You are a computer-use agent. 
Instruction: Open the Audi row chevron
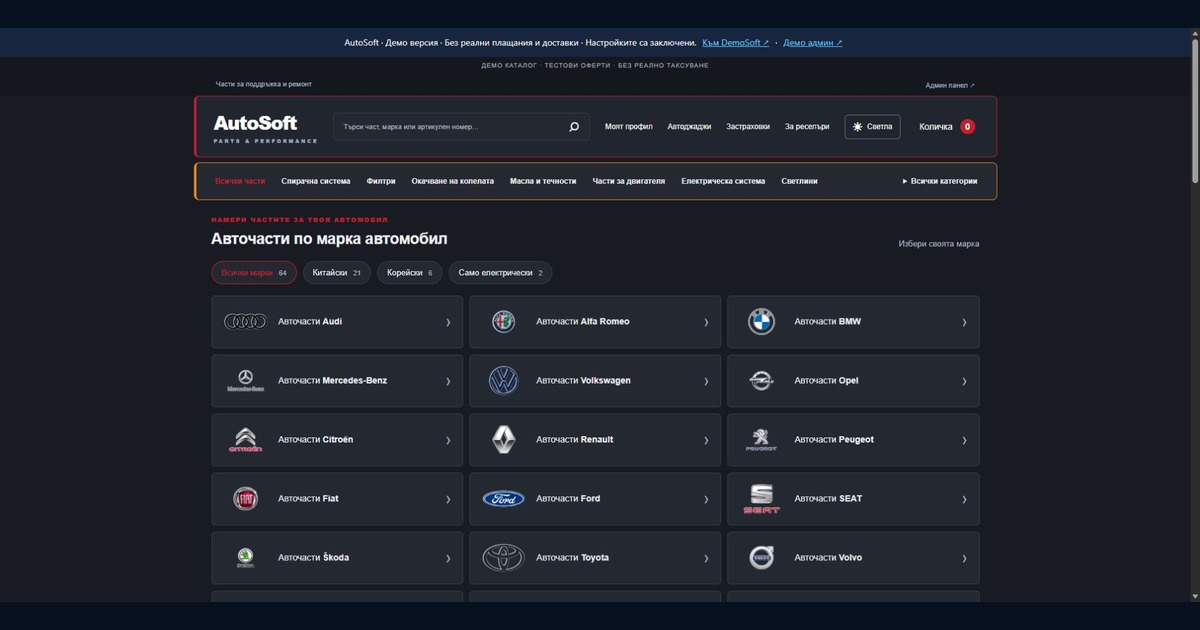(448, 322)
